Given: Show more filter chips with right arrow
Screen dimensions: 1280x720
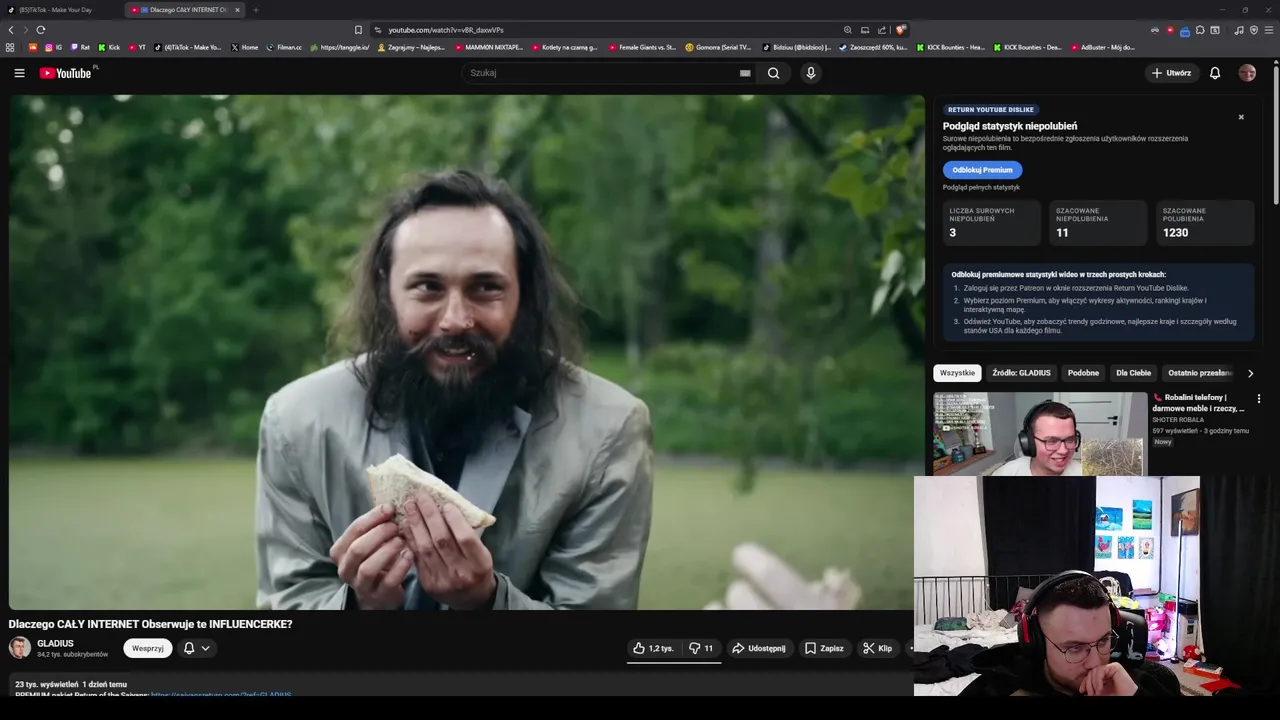Looking at the screenshot, I should point(1250,373).
